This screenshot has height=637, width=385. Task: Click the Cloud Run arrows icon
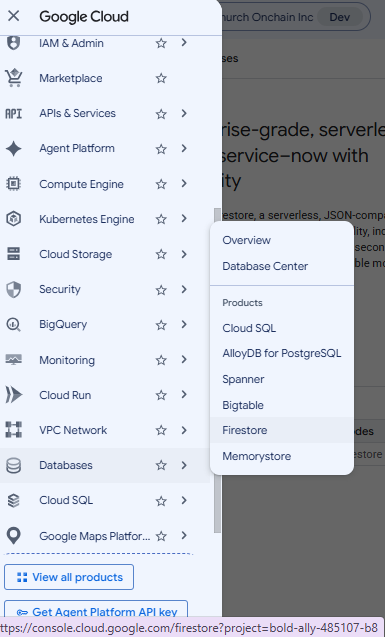pos(13,395)
